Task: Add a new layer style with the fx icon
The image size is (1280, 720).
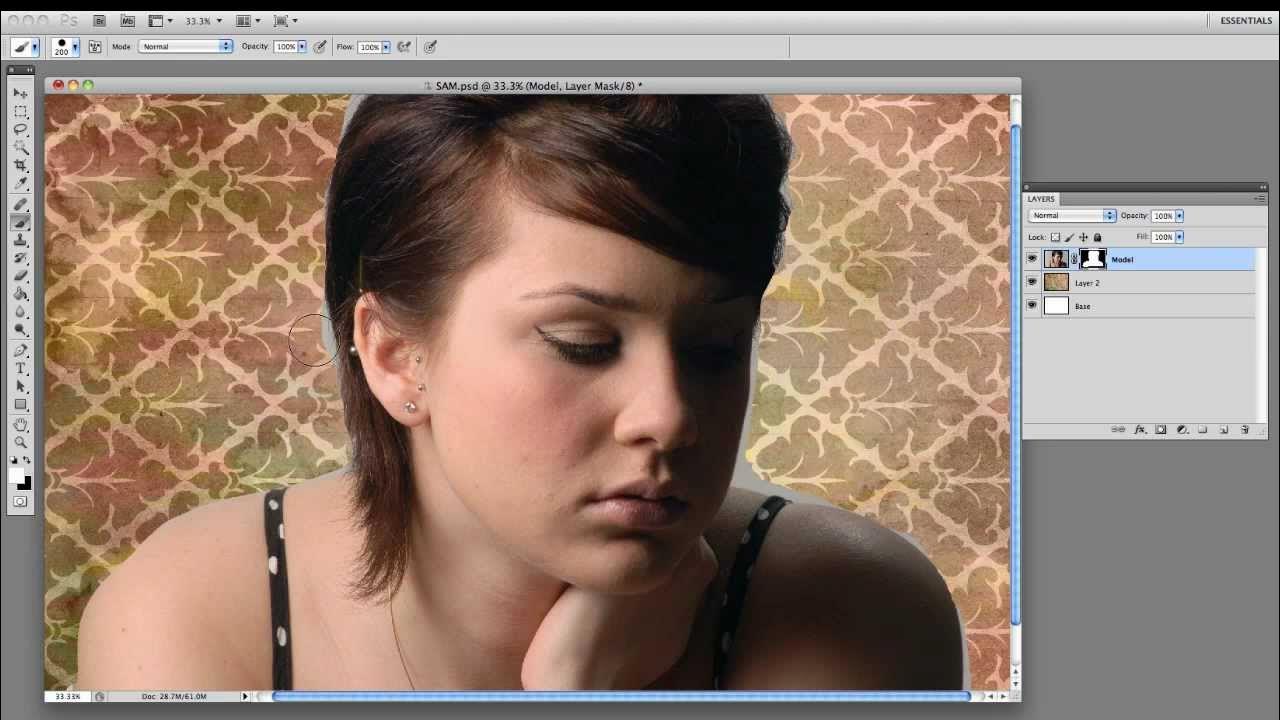Action: coord(1140,429)
